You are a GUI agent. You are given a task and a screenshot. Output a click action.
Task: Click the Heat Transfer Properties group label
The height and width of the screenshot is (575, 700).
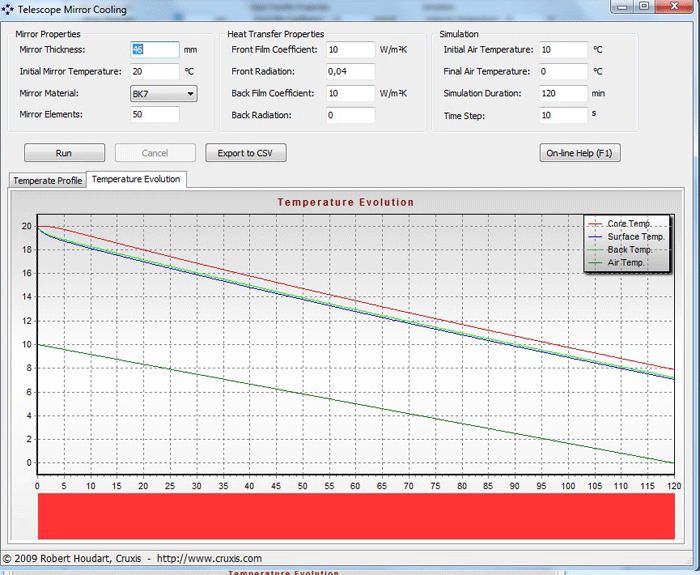pos(275,34)
